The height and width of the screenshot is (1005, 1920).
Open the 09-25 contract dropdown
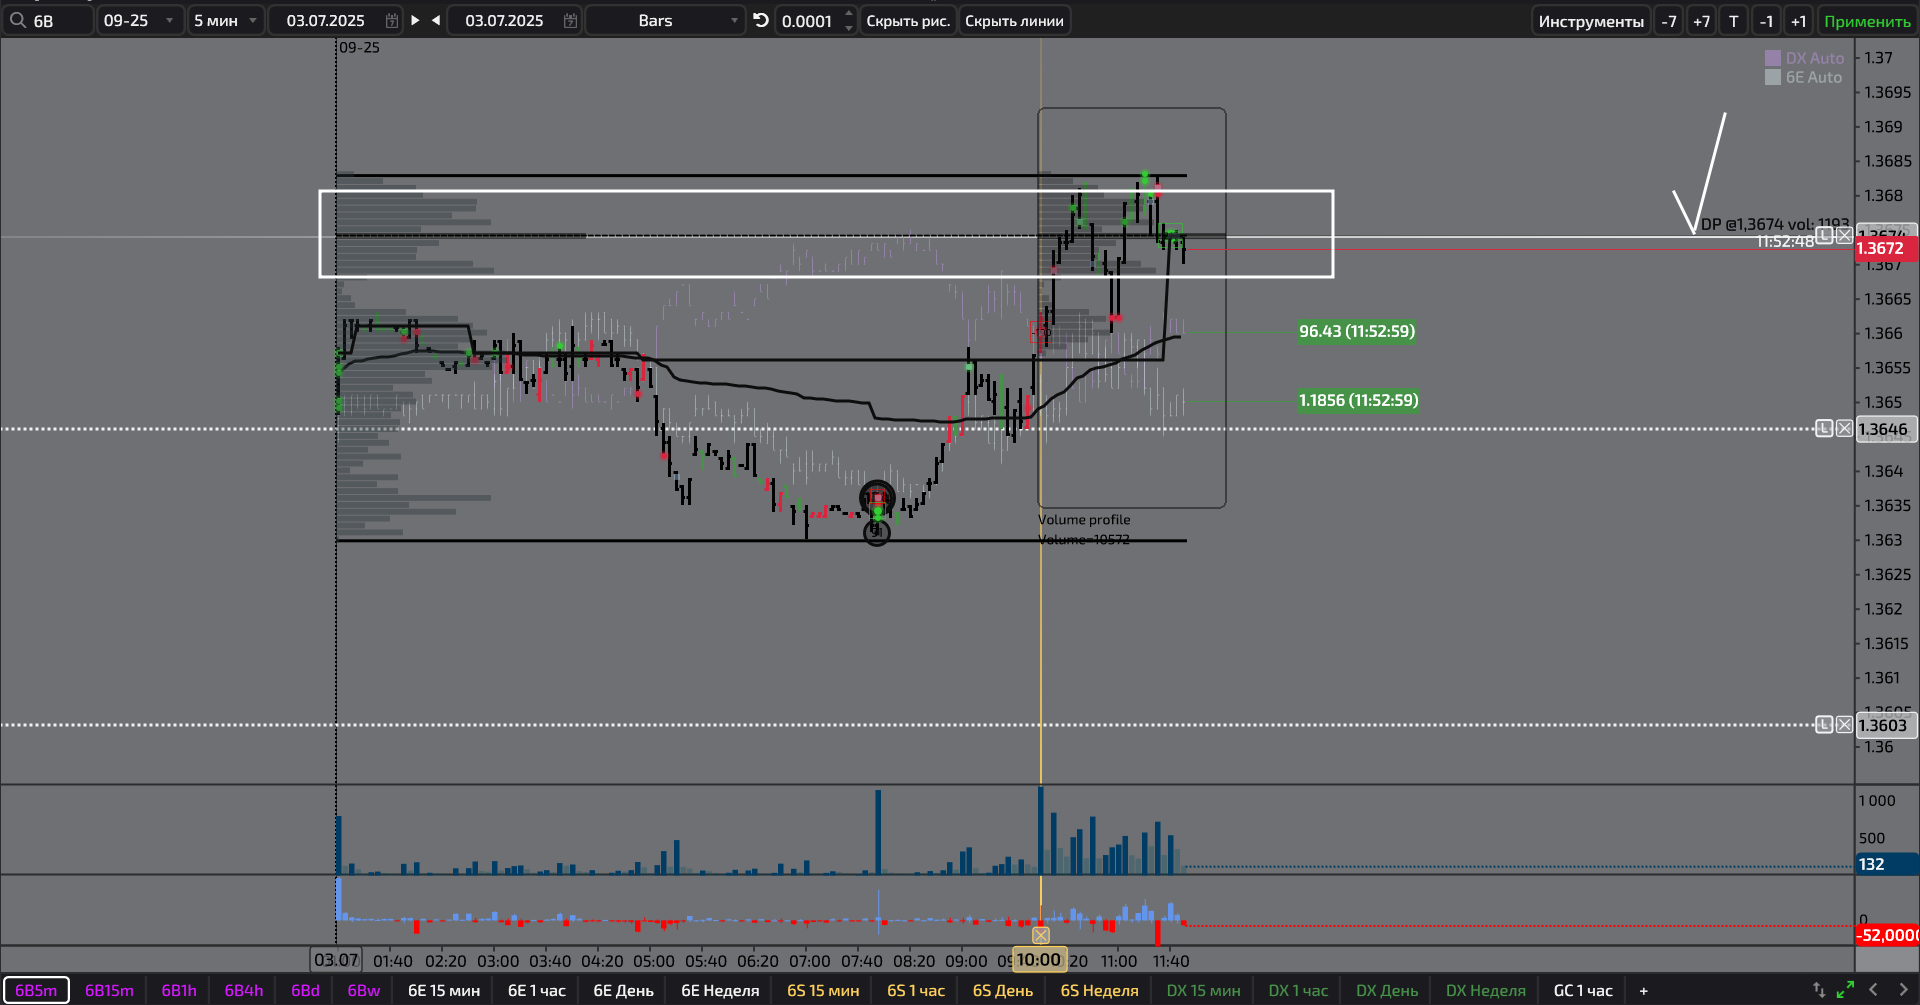(x=140, y=20)
